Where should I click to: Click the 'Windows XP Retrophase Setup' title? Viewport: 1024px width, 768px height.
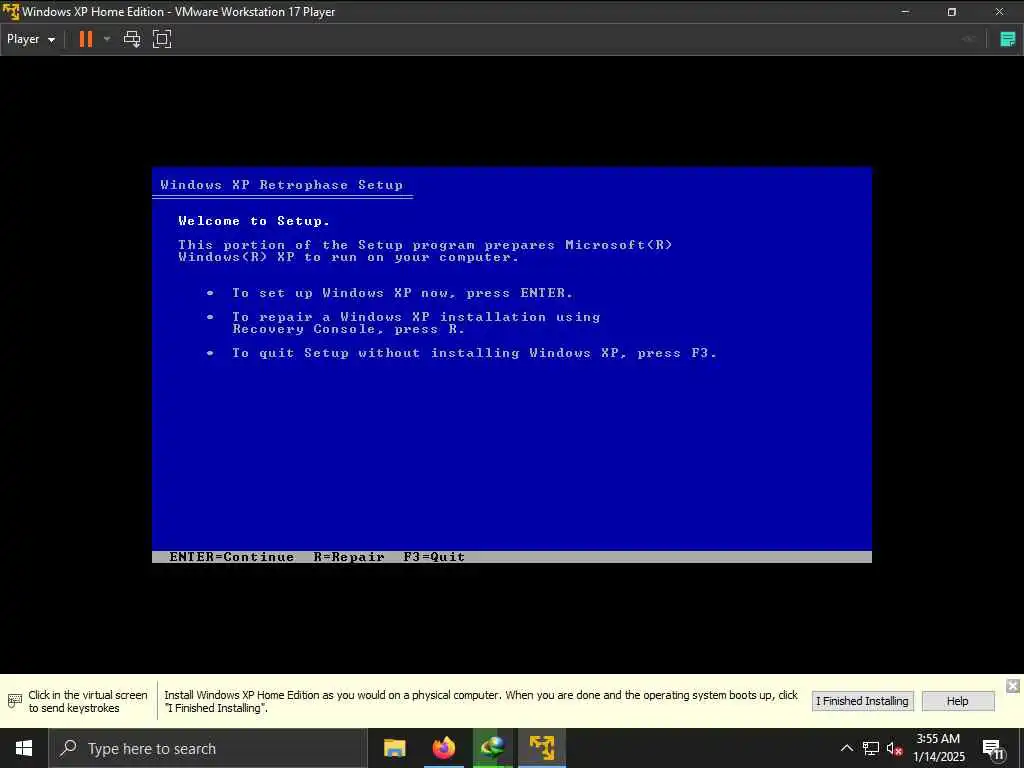tap(281, 185)
